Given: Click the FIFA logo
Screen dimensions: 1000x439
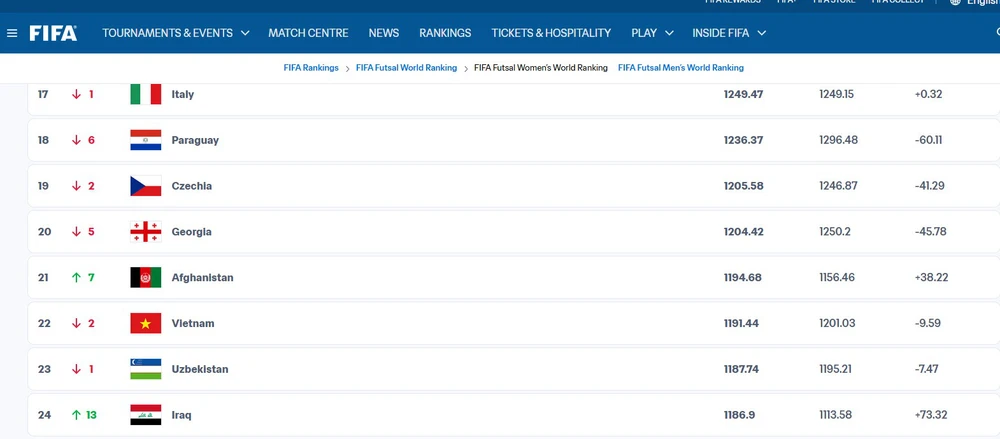Looking at the screenshot, I should (53, 33).
